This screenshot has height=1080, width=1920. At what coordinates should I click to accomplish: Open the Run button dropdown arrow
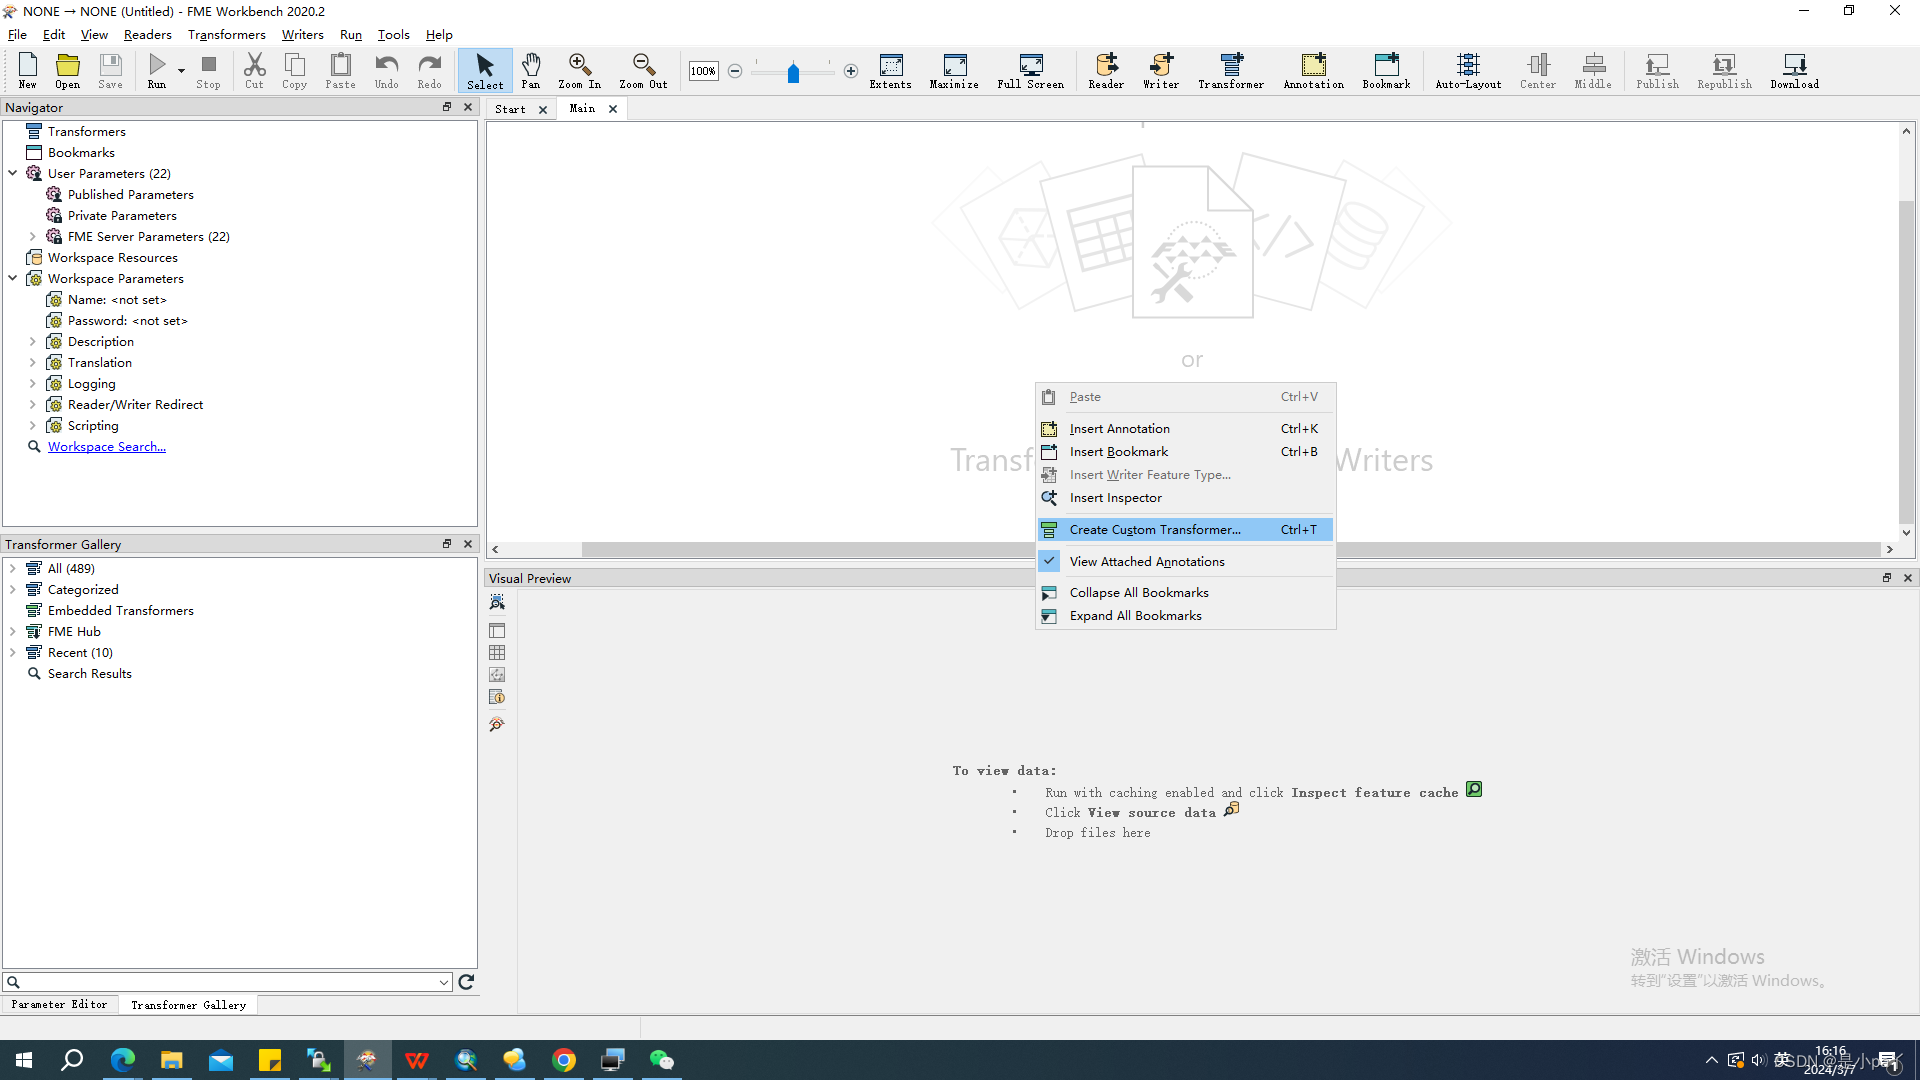pyautogui.click(x=181, y=71)
